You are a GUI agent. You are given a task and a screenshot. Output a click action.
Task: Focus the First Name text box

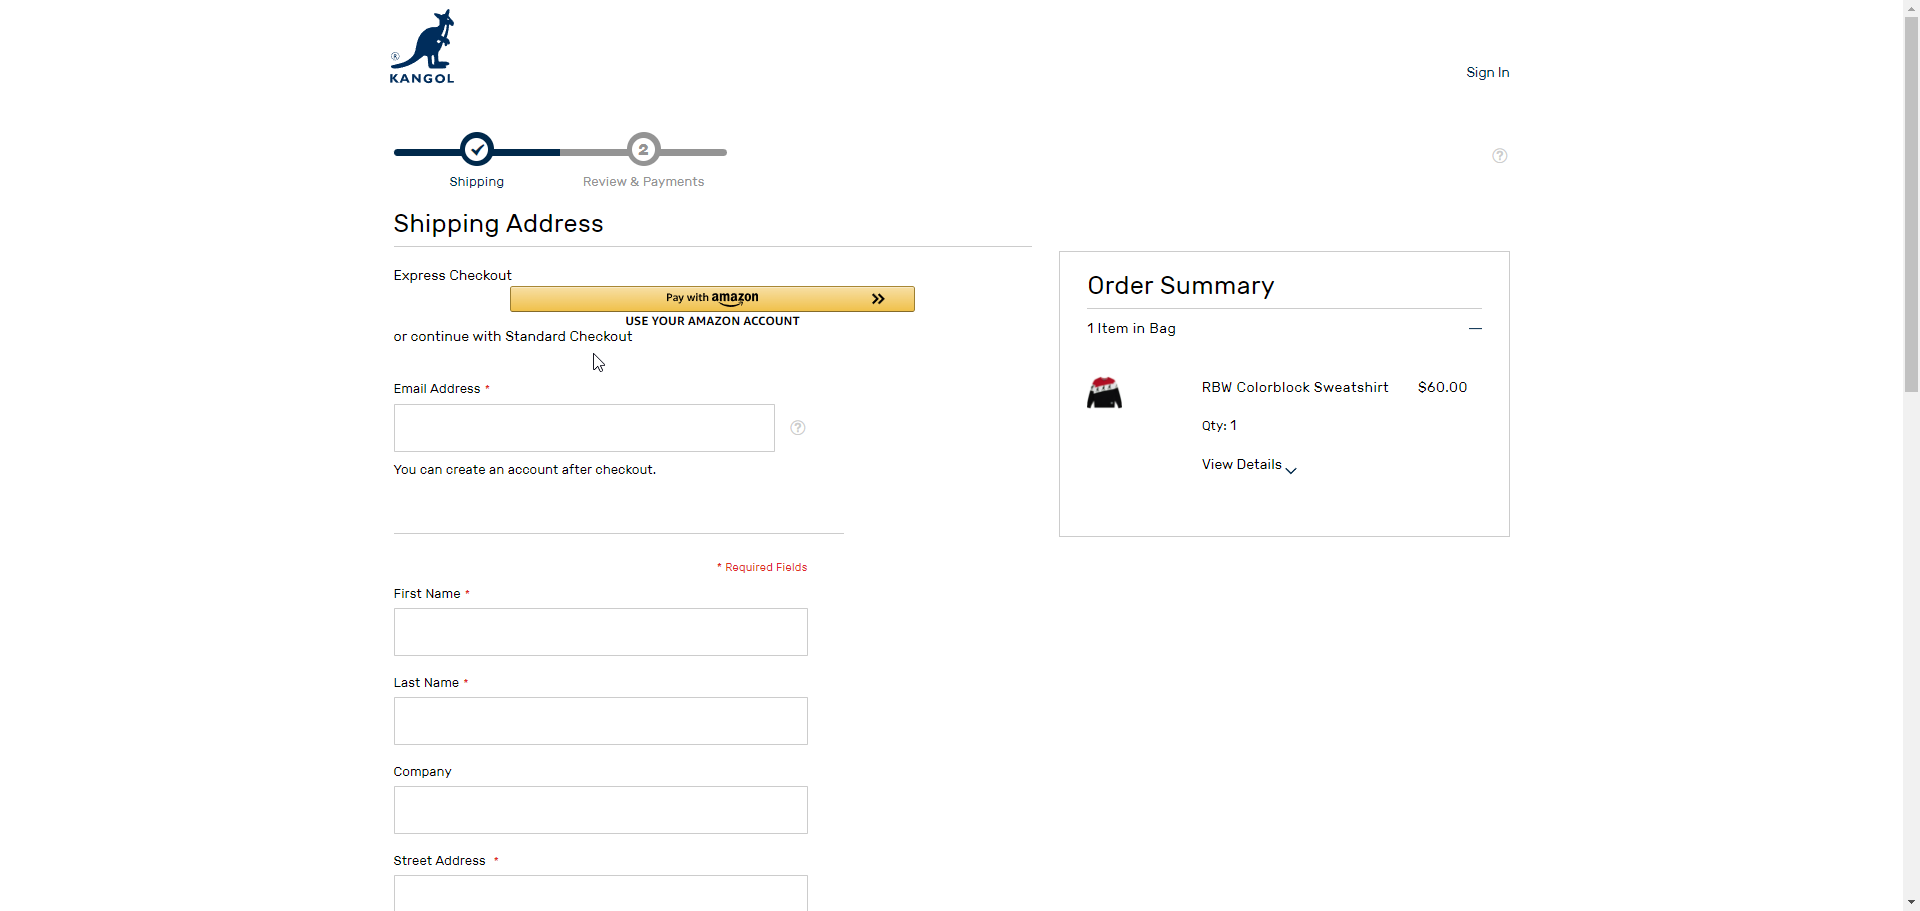tap(600, 632)
